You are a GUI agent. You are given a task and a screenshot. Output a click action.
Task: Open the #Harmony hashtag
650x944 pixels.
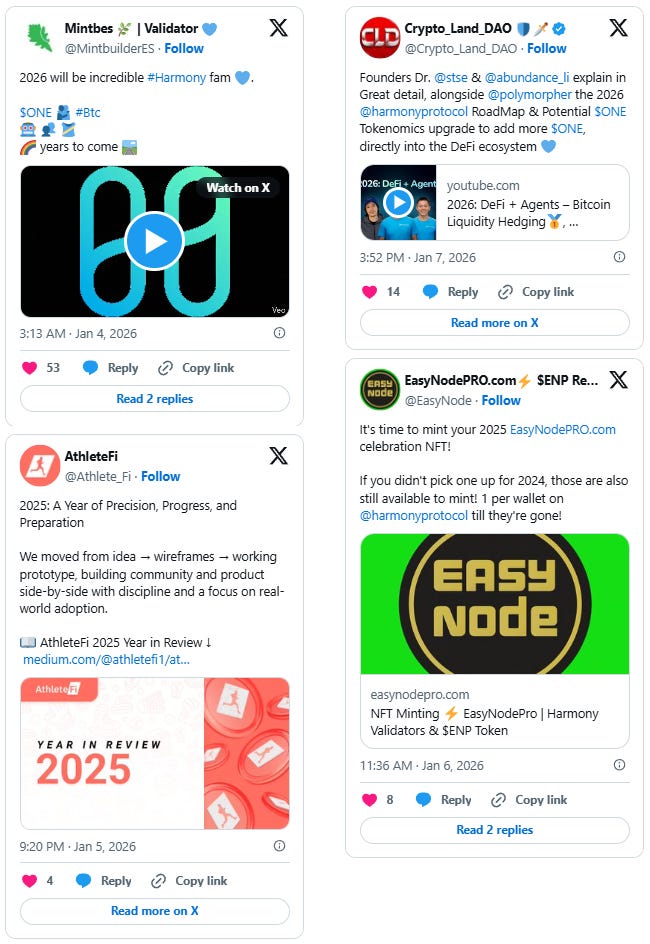coord(176,78)
